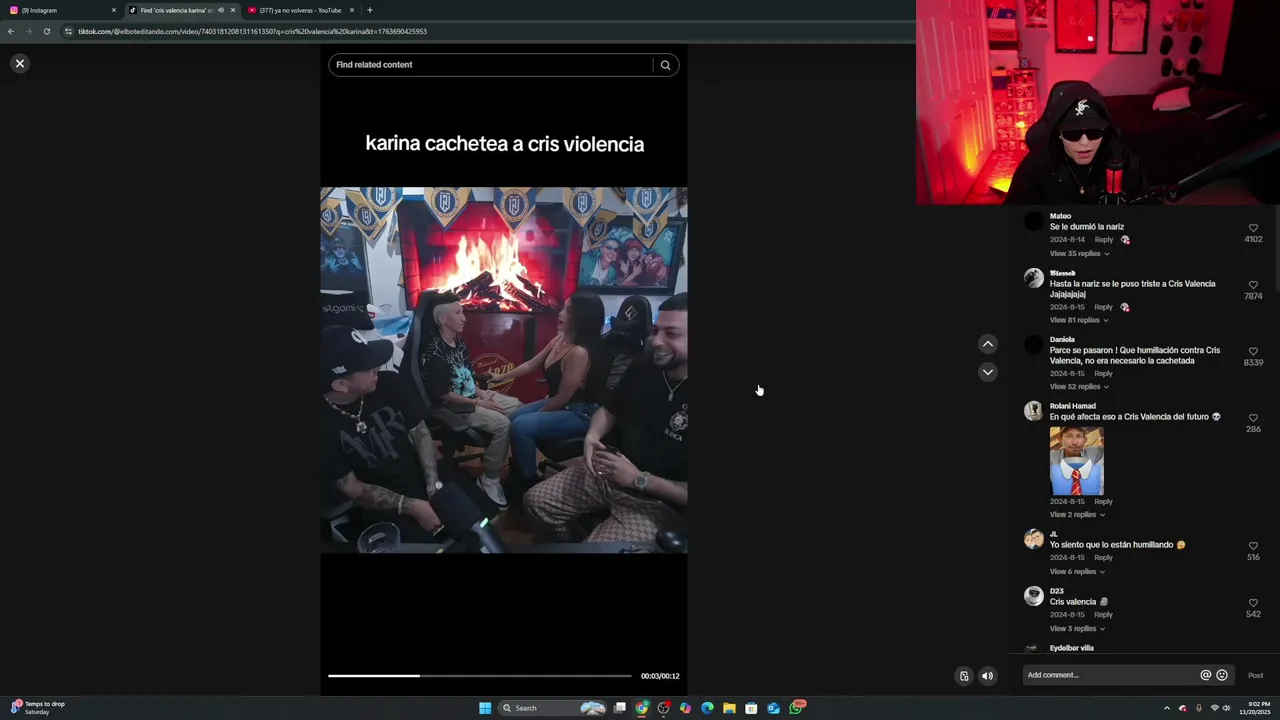Open Mateo's profile avatar
This screenshot has width=1280, height=720.
(x=1034, y=221)
